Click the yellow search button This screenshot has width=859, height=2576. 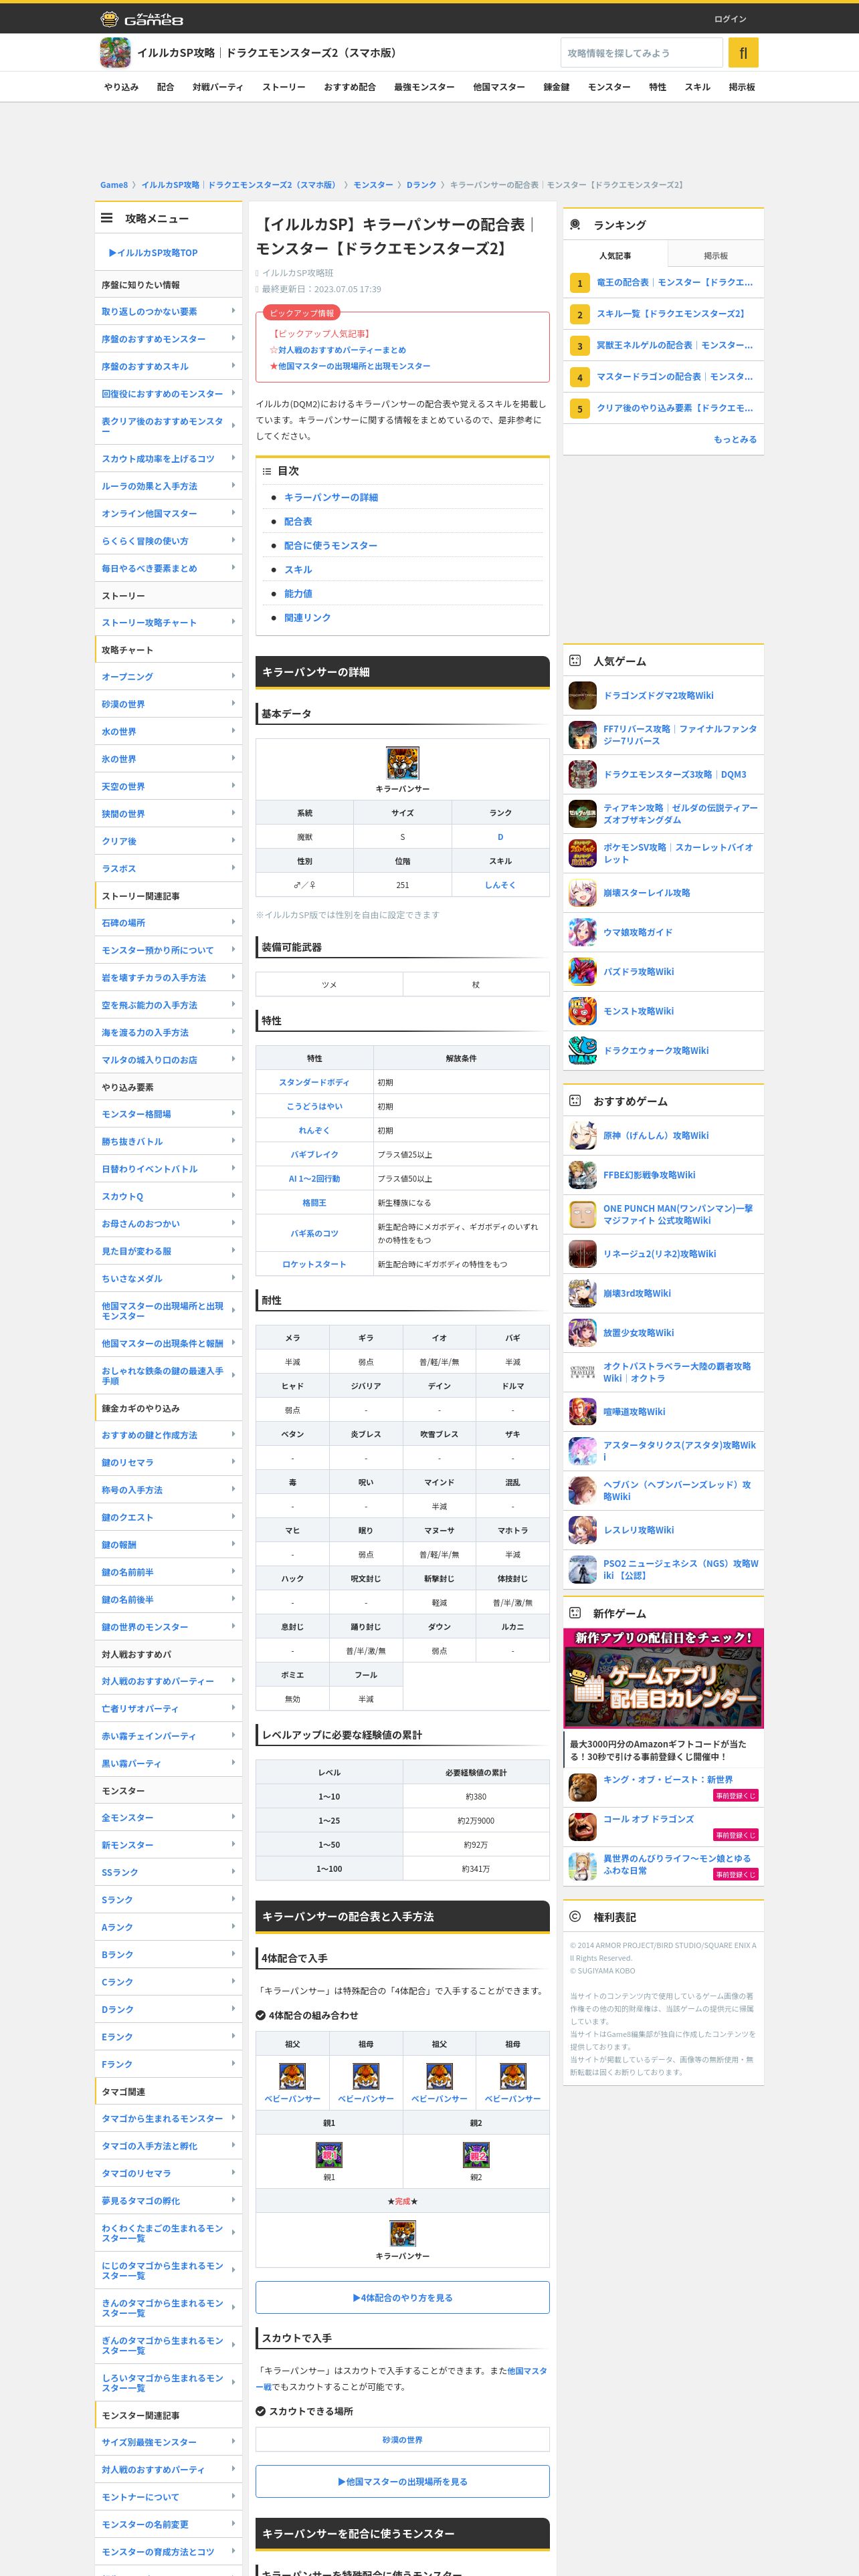pos(743,53)
